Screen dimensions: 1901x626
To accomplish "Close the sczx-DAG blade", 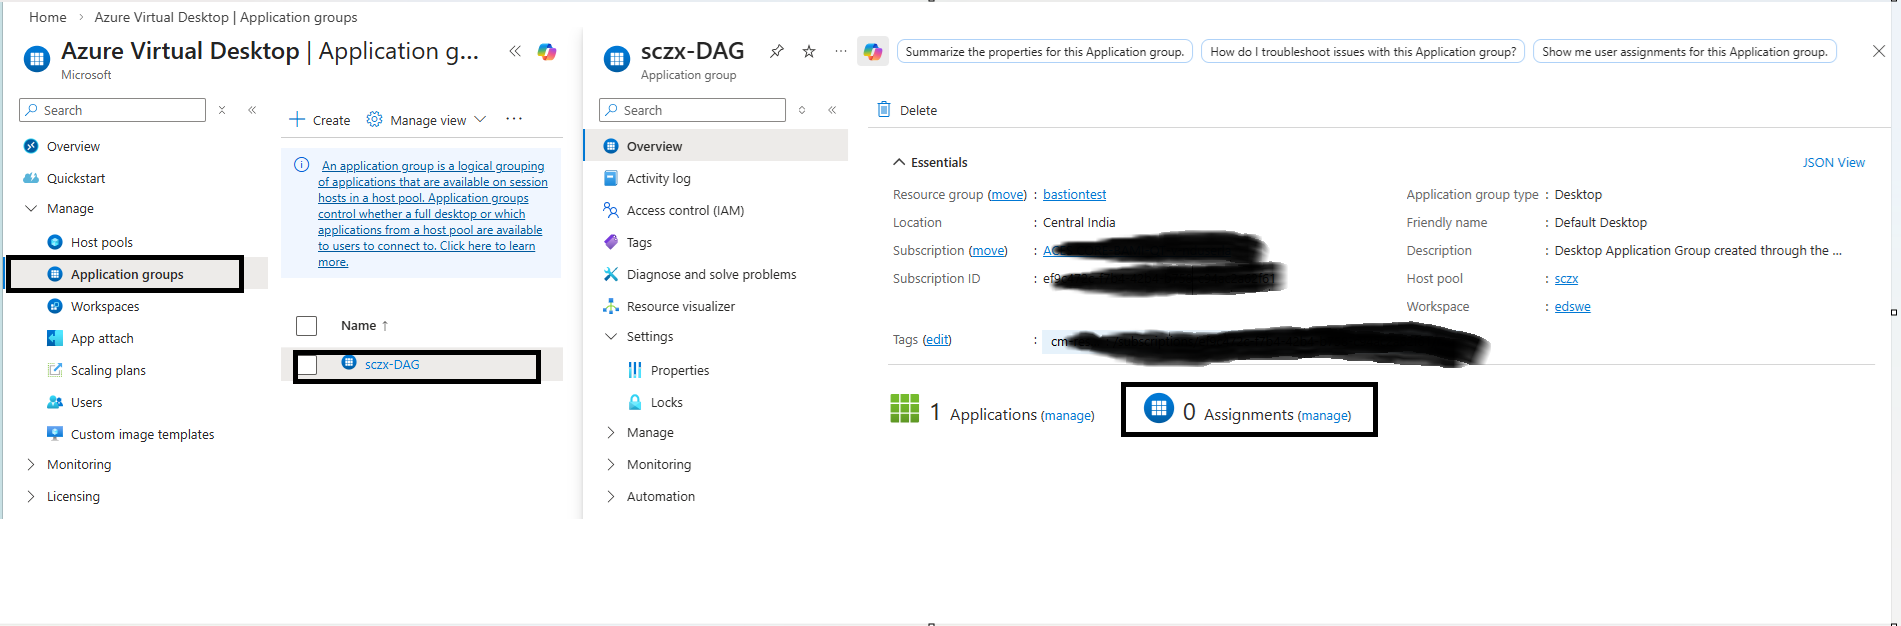I will [x=1879, y=51].
